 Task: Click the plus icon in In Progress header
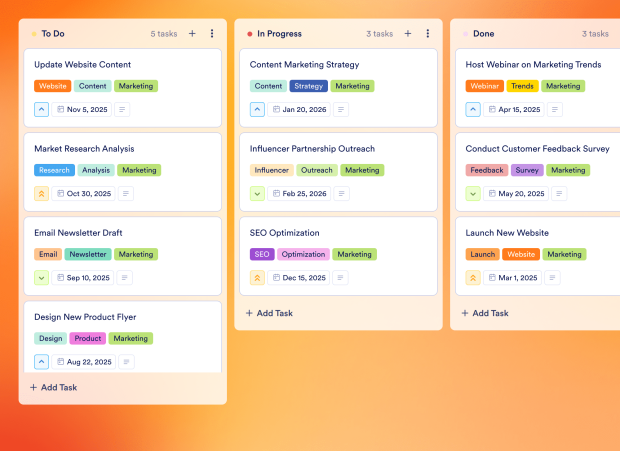click(408, 34)
